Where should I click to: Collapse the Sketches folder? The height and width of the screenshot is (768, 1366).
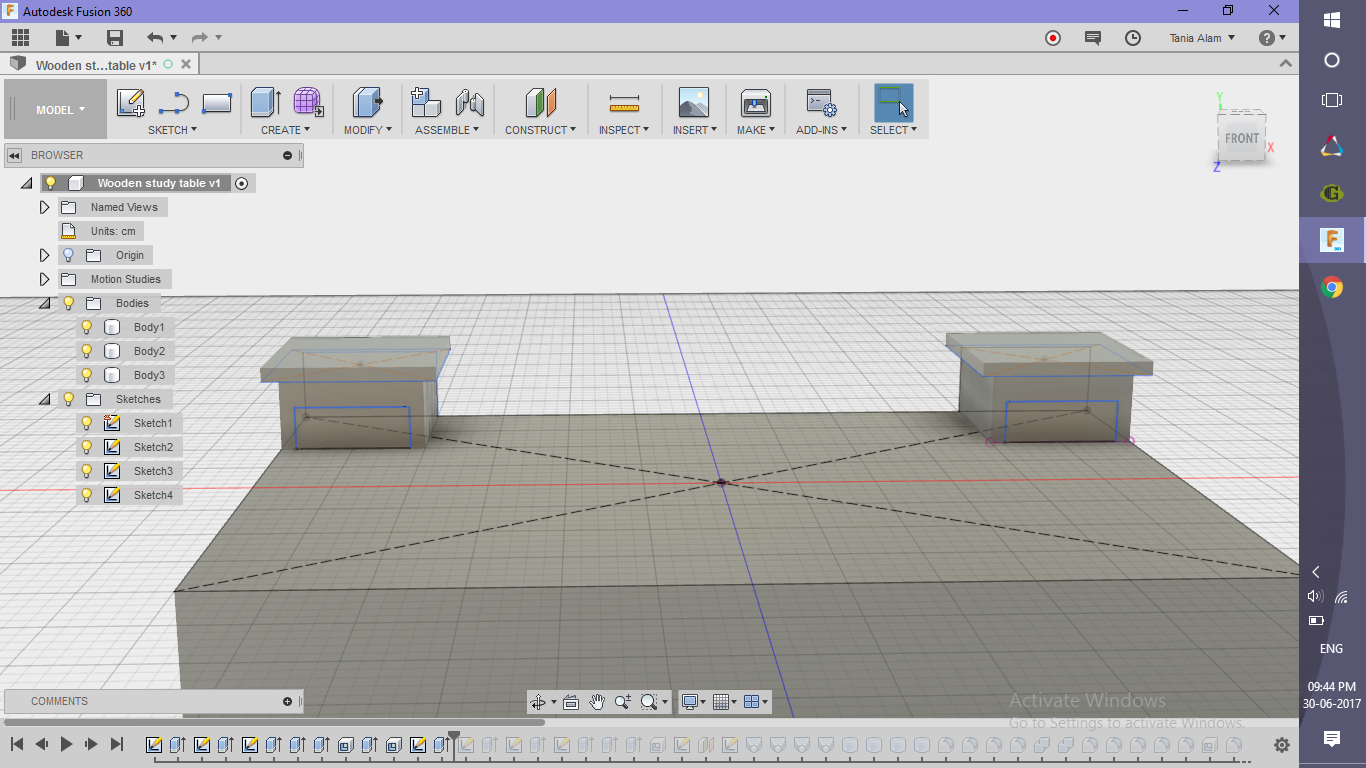(44, 399)
